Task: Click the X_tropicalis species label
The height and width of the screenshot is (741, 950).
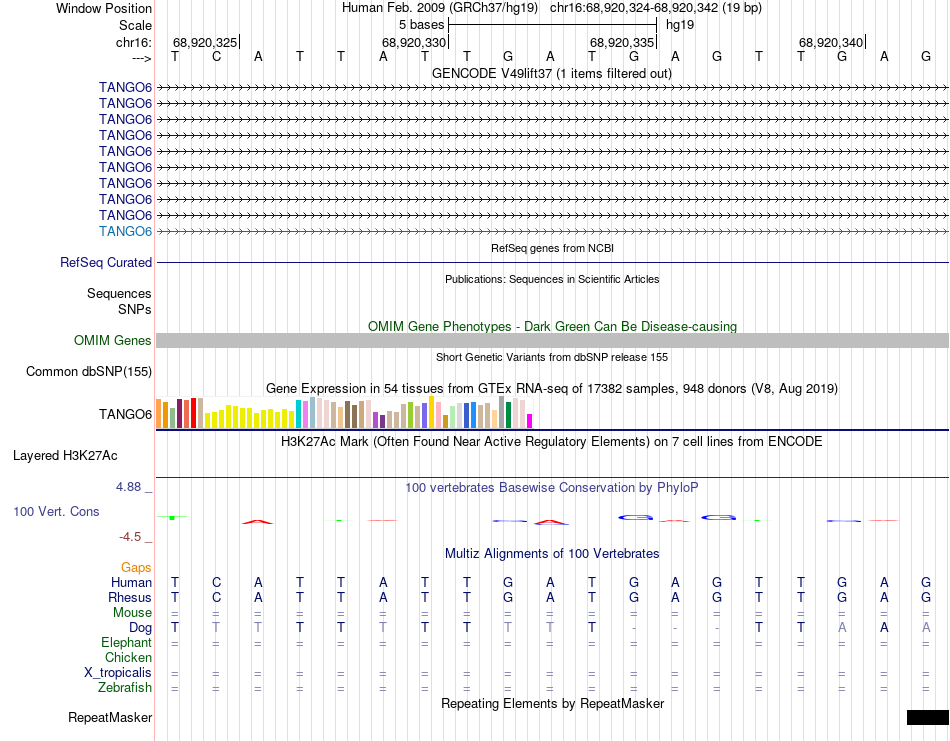Action: click(x=118, y=673)
